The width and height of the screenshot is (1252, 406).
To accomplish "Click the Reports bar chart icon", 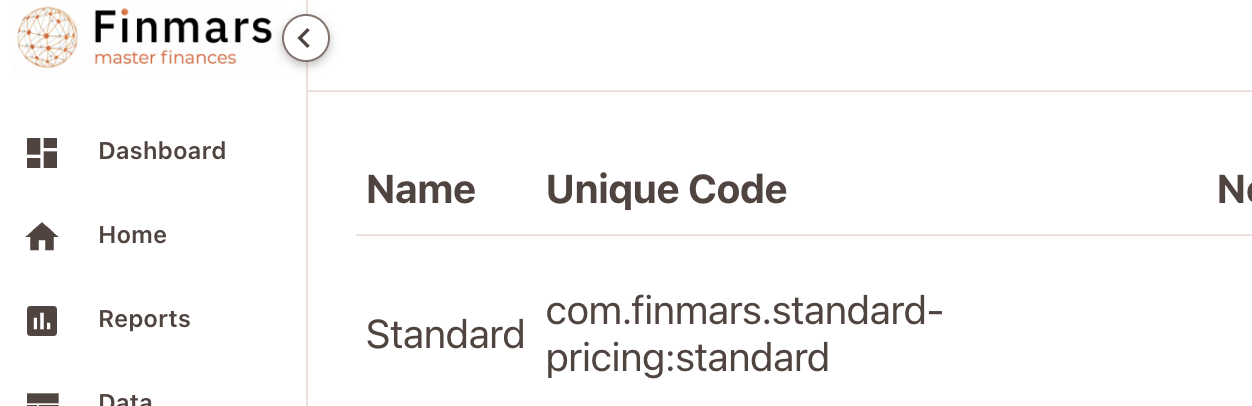I will (x=42, y=321).
